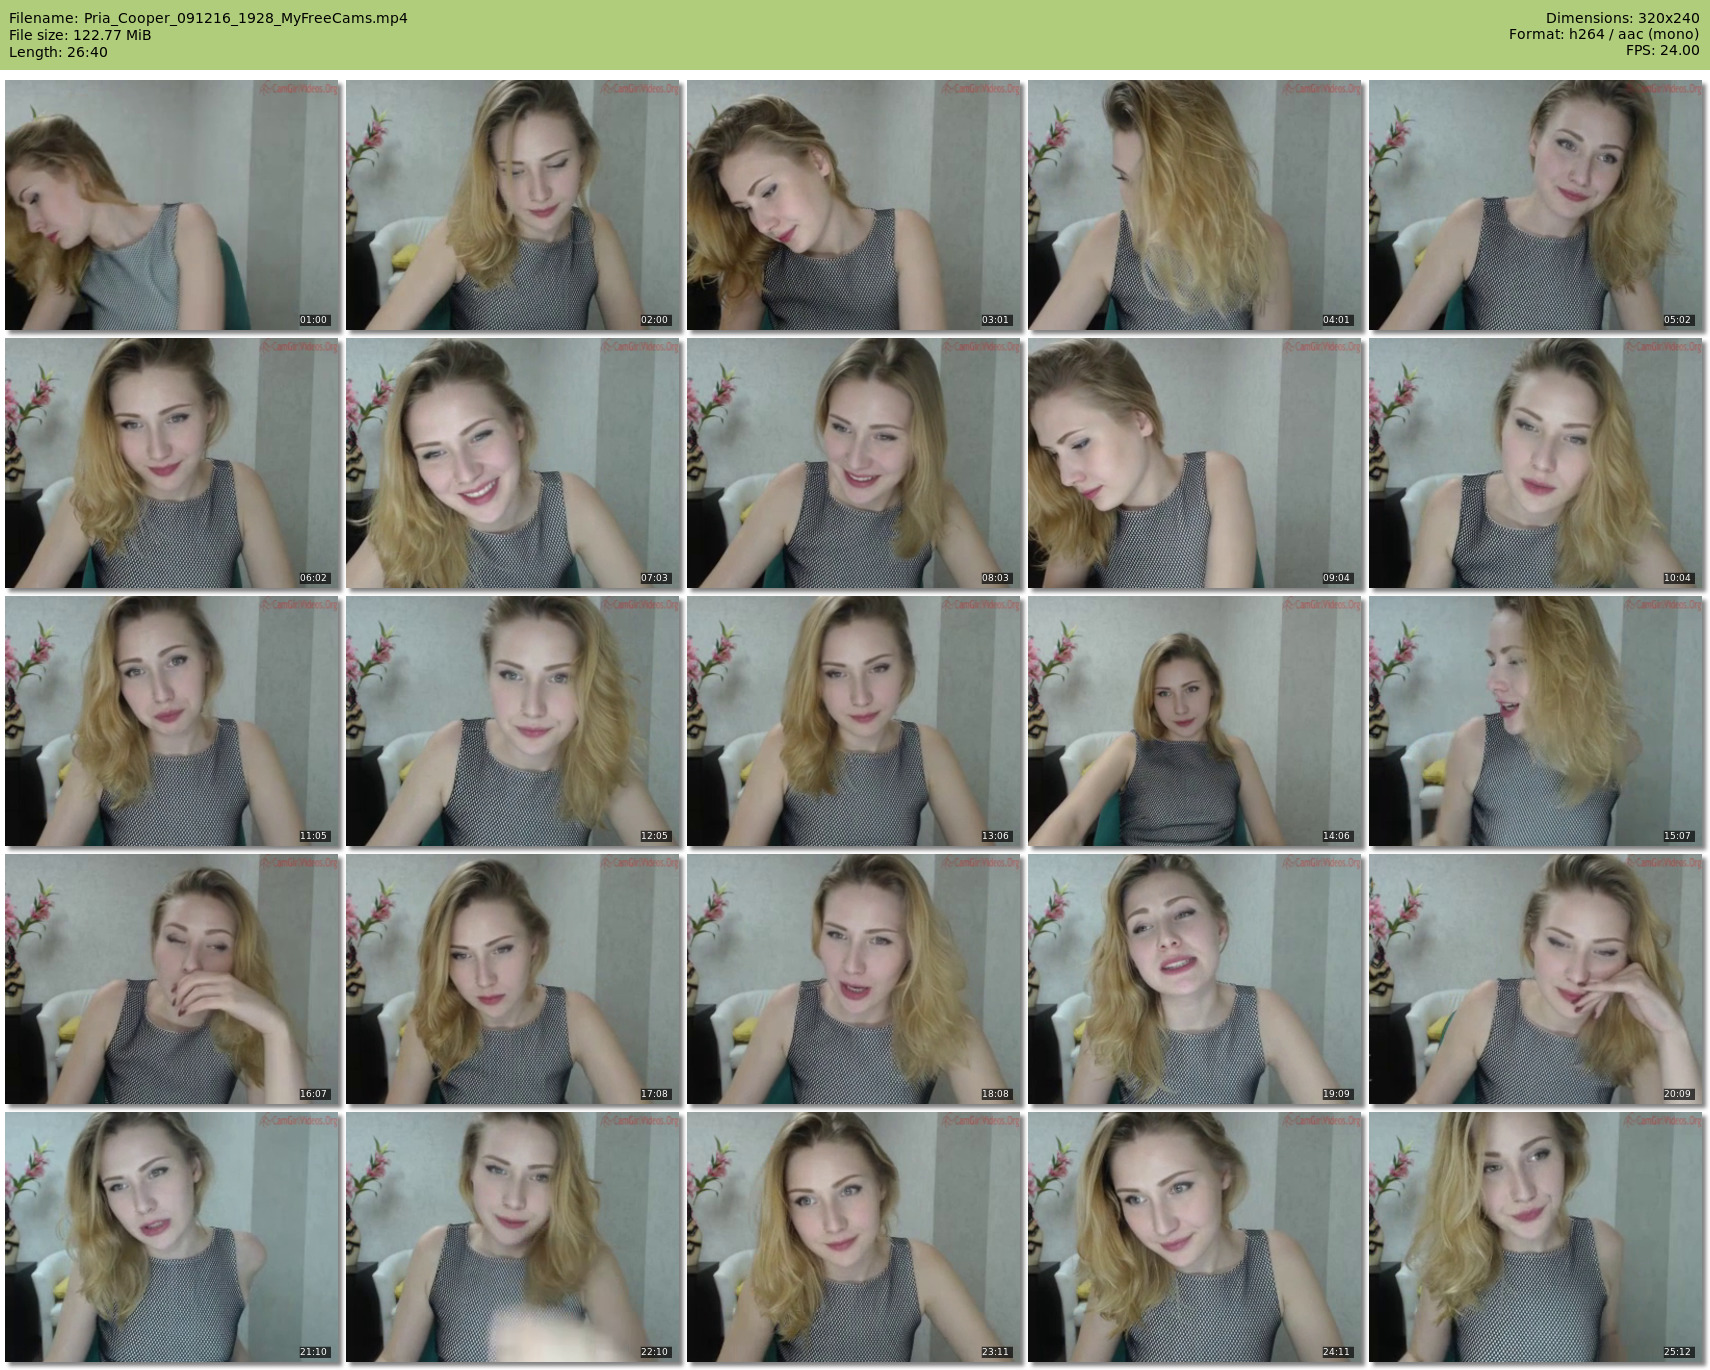Select the thumbnail stamped 21:10
This screenshot has height=1370, width=1710.
click(x=173, y=1237)
